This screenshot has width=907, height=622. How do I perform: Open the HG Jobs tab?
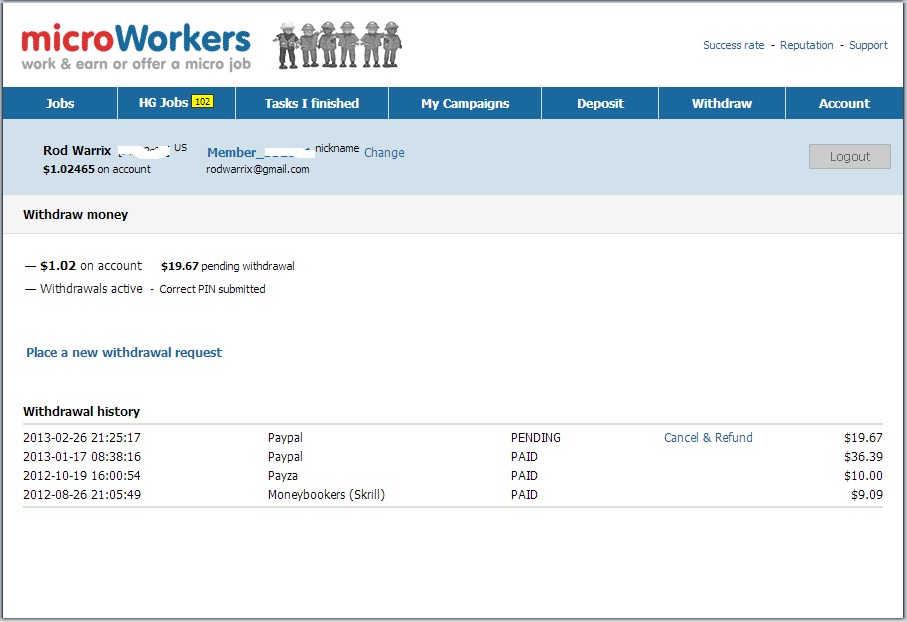(x=176, y=103)
